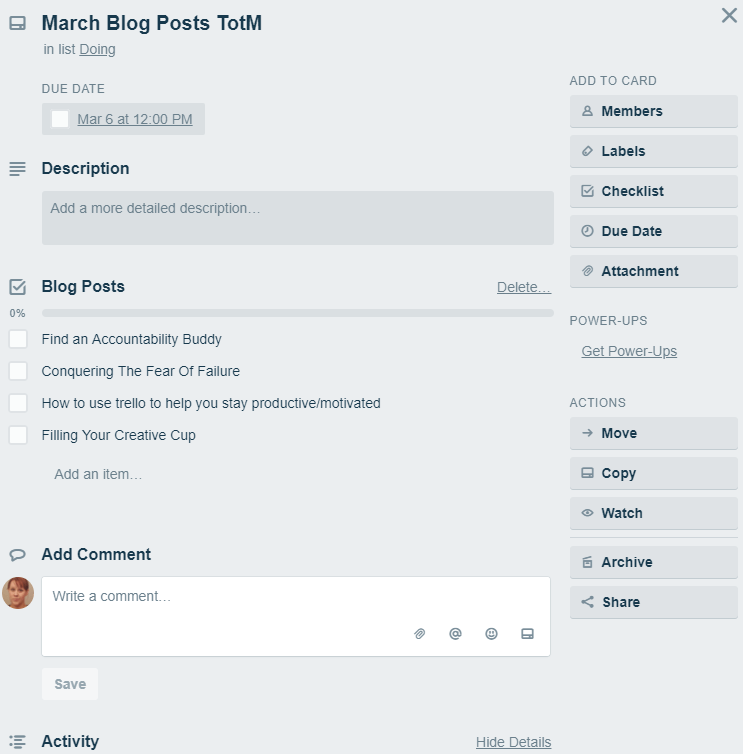
Task: Mark Filling Your Creative Cup complete
Action: pyautogui.click(x=18, y=435)
